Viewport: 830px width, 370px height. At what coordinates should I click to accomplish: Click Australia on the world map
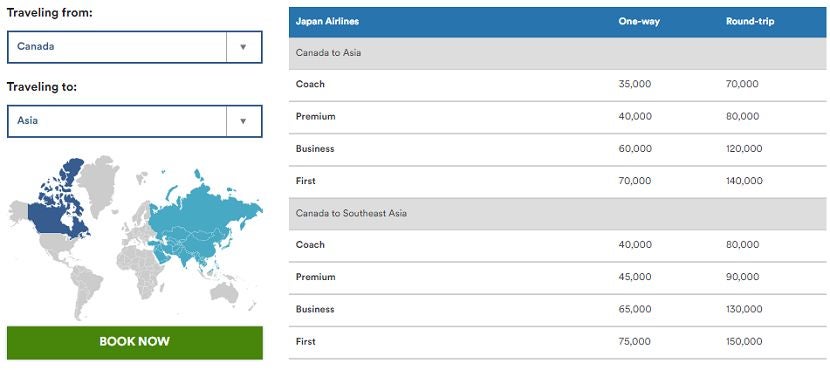pos(225,293)
